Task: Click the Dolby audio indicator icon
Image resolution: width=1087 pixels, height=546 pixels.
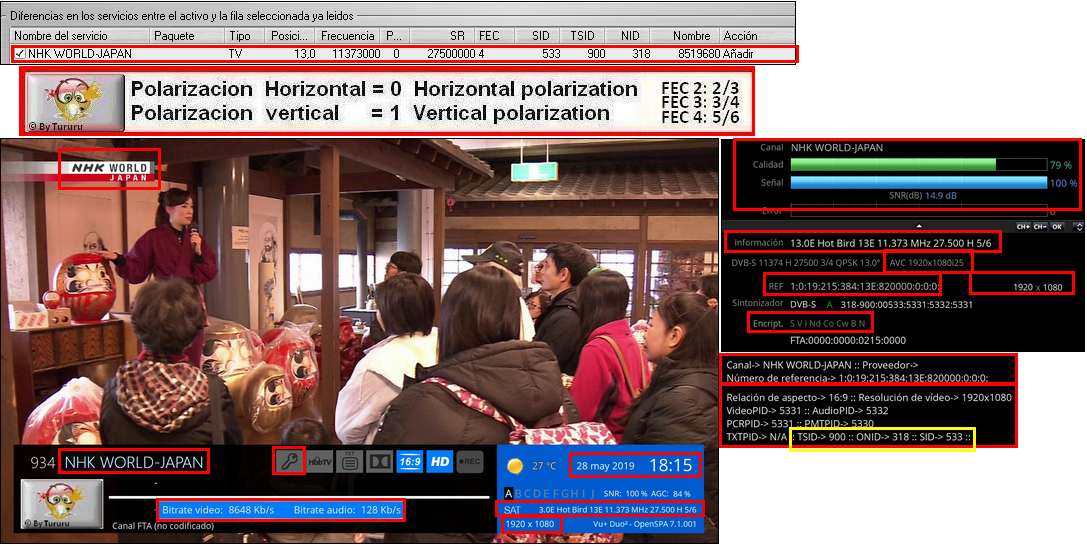Action: [380, 461]
